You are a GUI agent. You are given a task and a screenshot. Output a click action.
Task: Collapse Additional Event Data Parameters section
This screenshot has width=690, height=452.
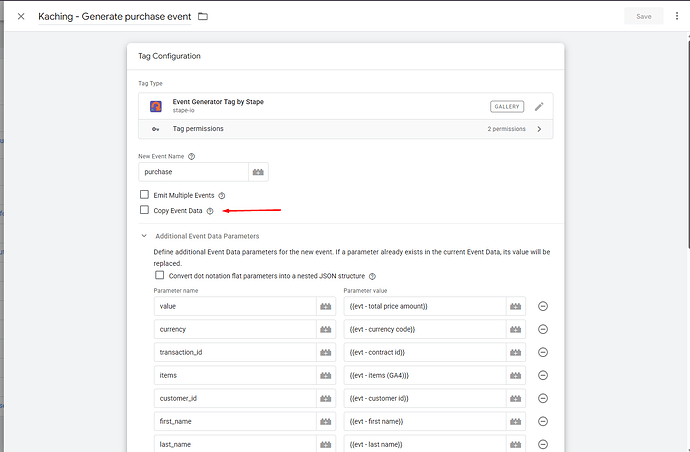pyautogui.click(x=144, y=236)
